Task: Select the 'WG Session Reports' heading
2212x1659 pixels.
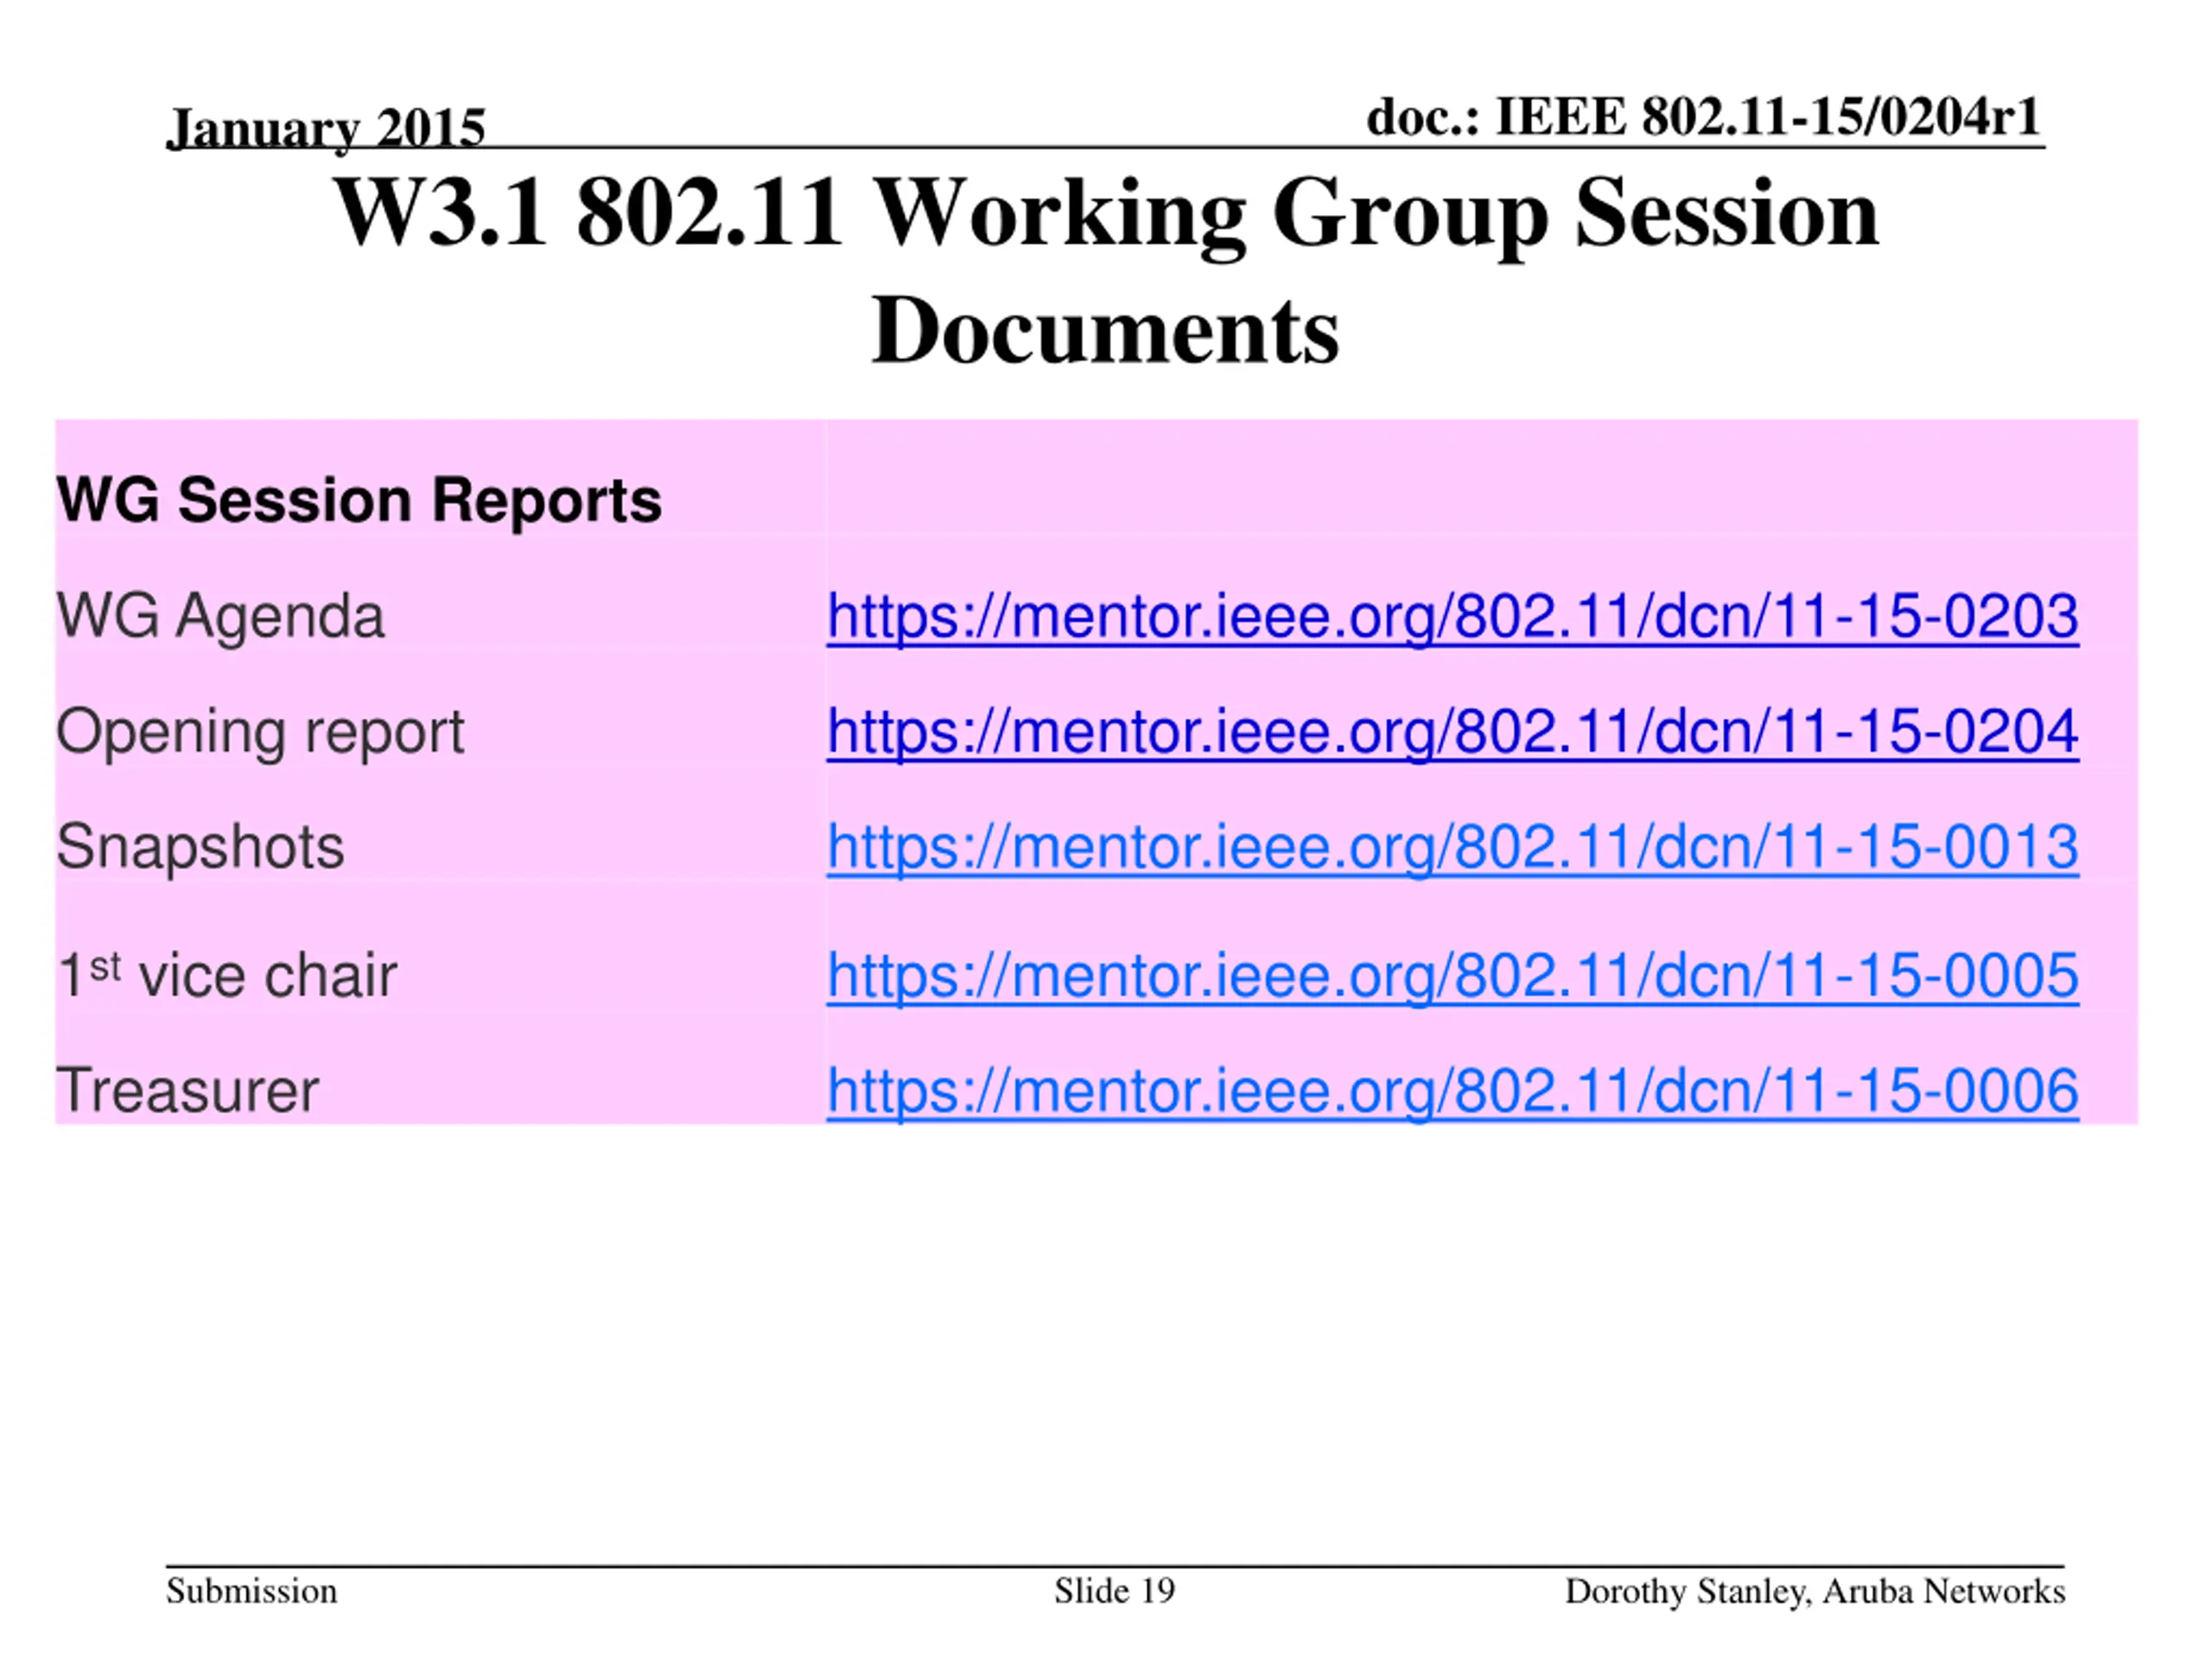Action: click(x=359, y=499)
